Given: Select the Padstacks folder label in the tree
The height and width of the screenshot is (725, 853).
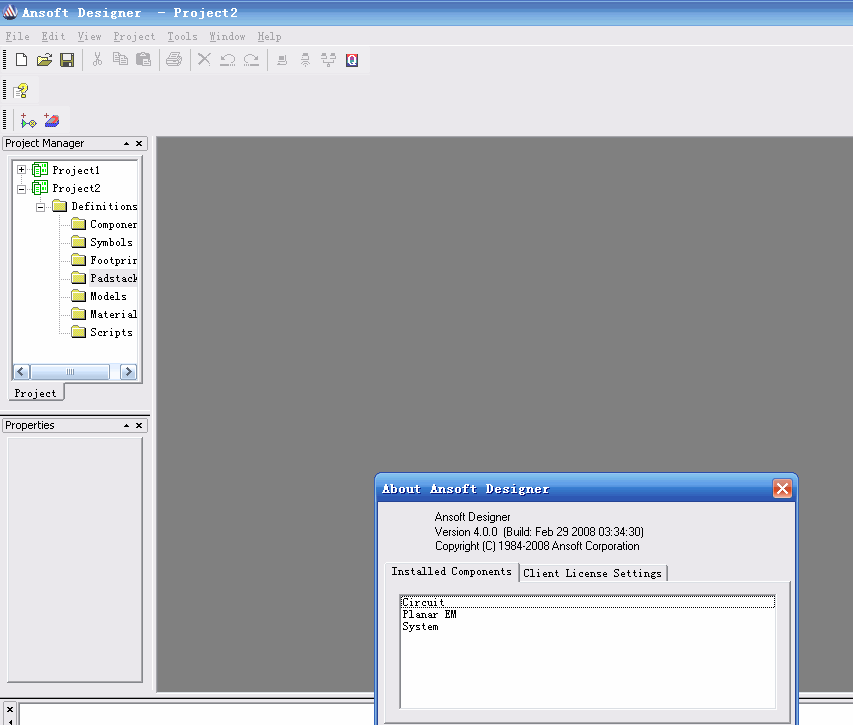Looking at the screenshot, I should 113,278.
